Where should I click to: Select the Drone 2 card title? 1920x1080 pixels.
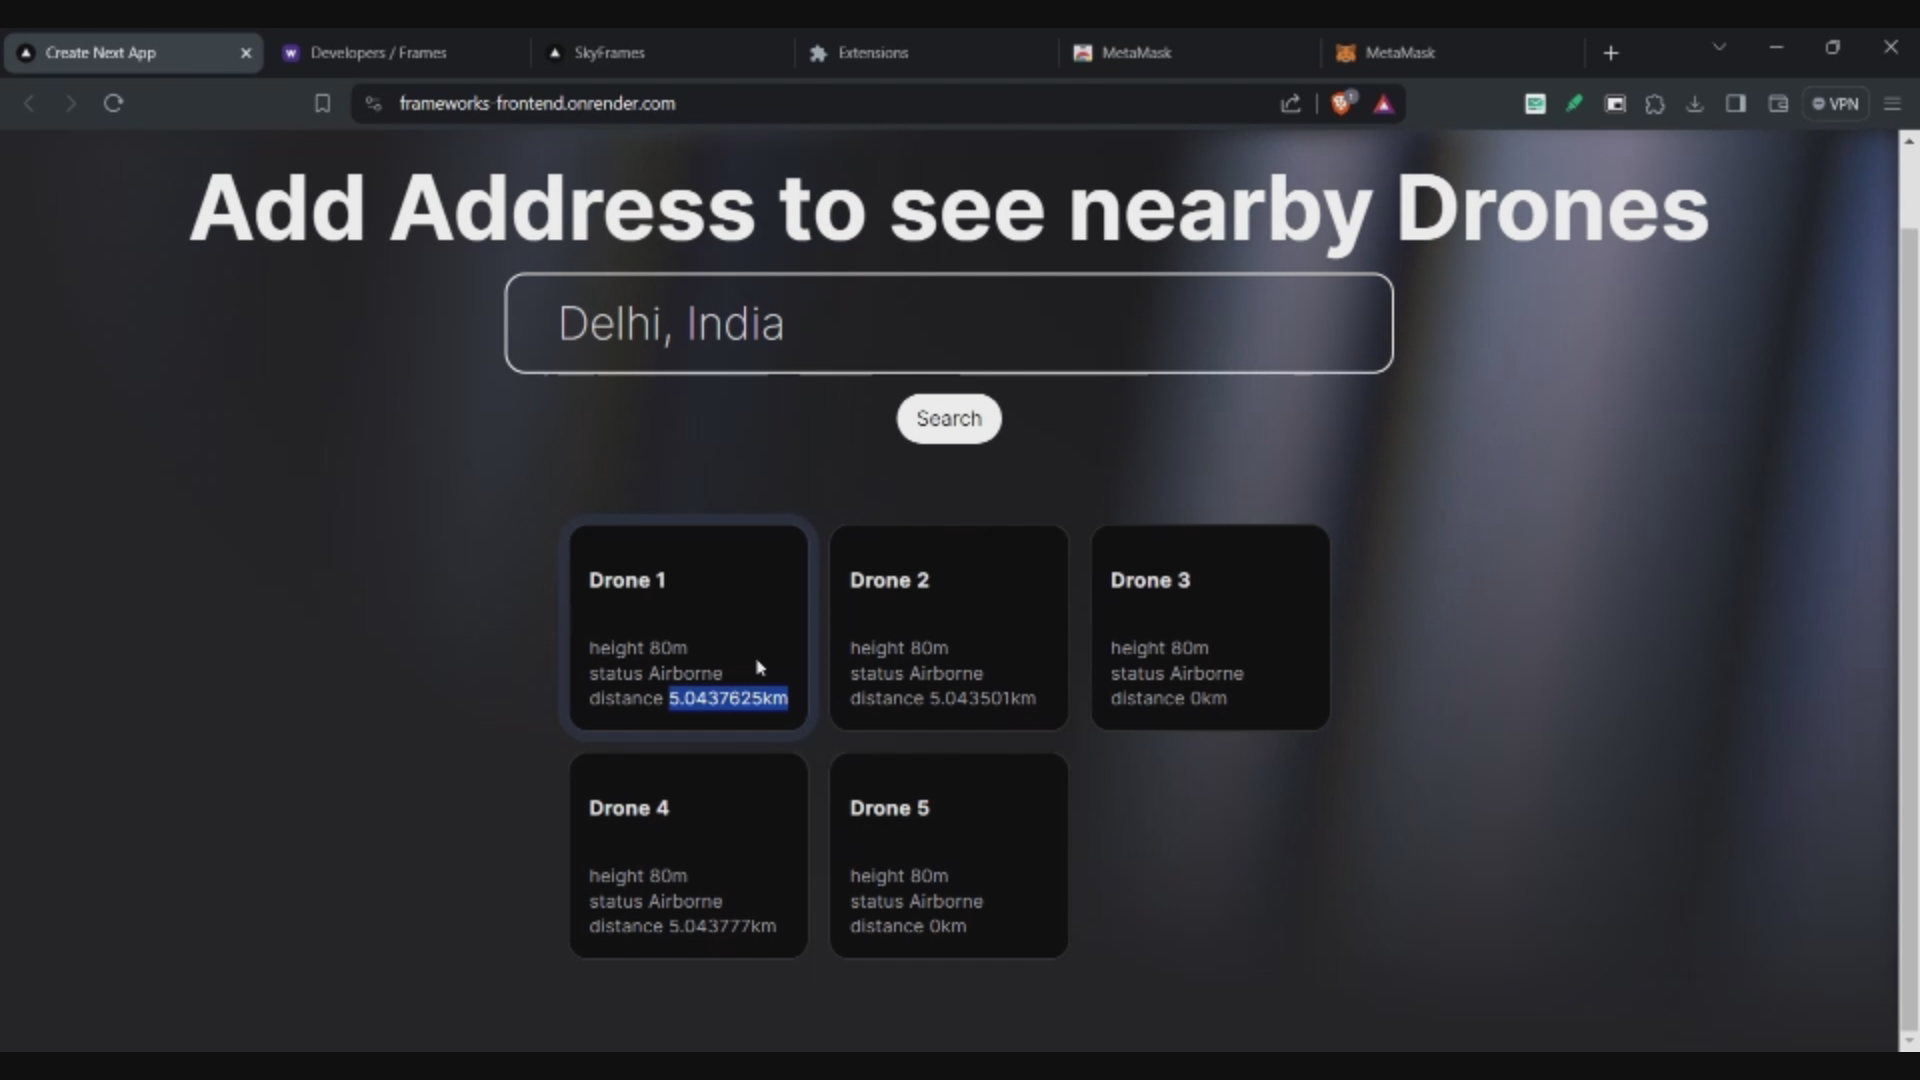point(889,580)
